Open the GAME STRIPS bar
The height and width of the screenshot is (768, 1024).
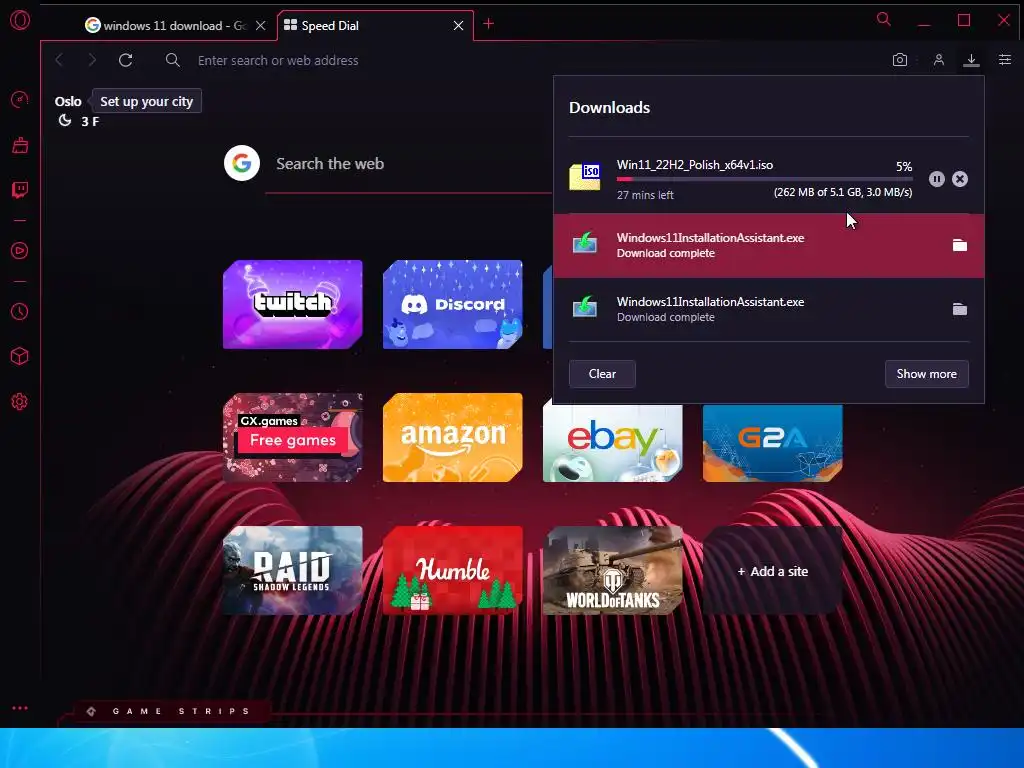[171, 711]
